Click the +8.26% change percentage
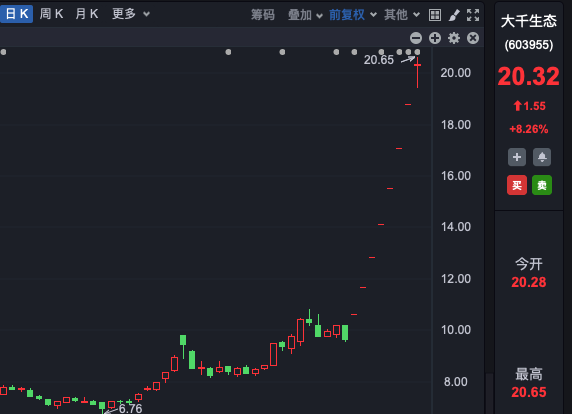This screenshot has height=414, width=572. [529, 129]
